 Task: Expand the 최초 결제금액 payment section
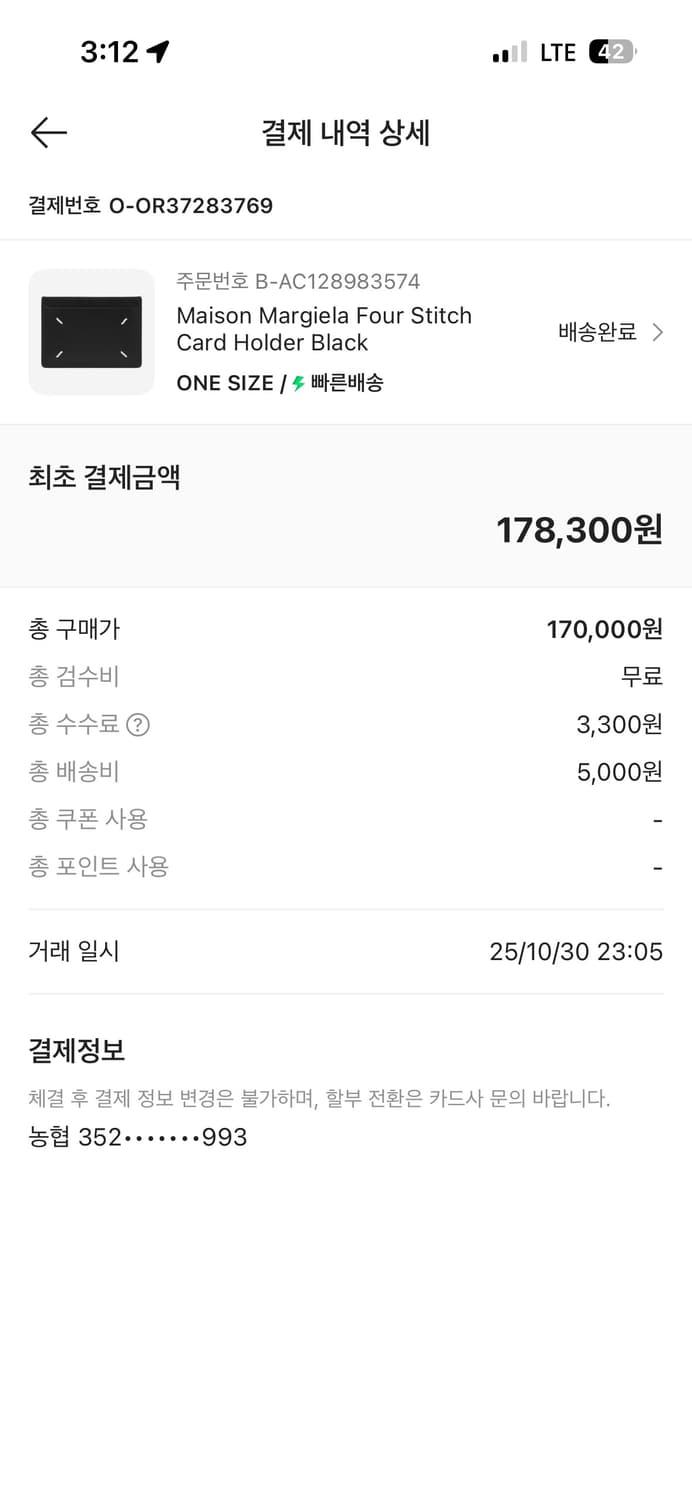click(x=103, y=476)
